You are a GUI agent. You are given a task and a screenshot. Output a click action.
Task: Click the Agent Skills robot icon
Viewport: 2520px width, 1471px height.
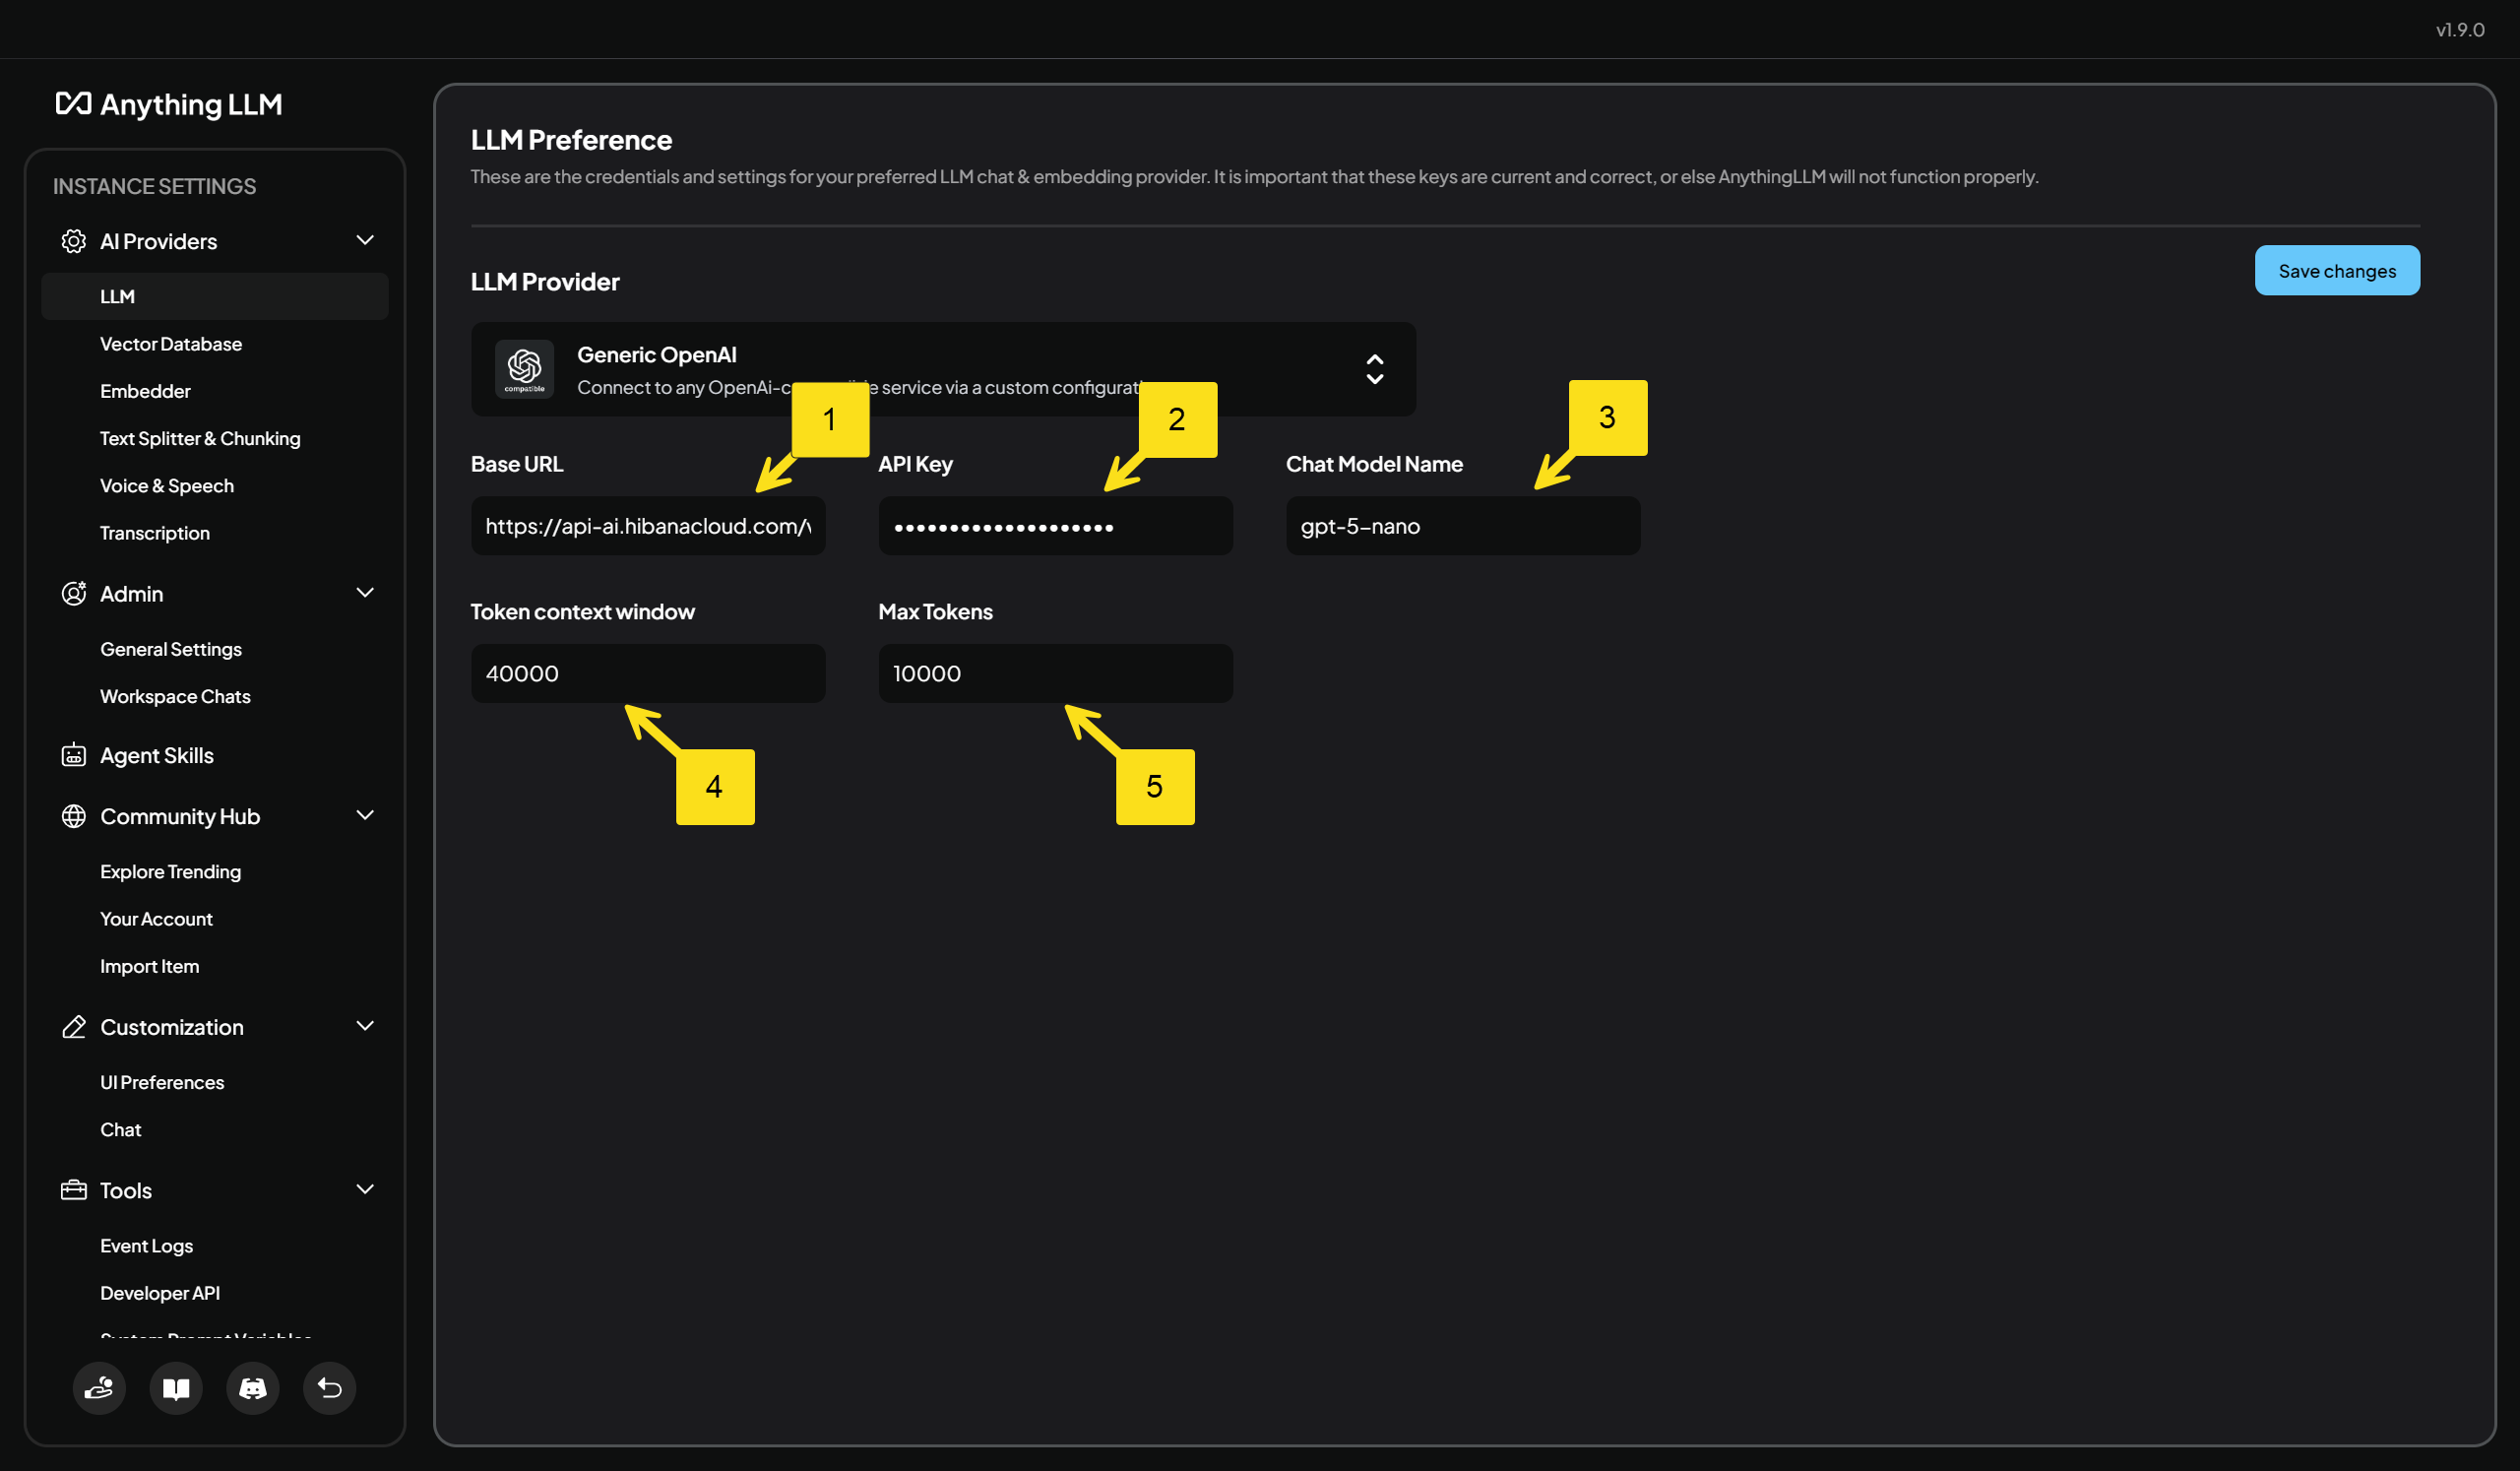point(74,755)
